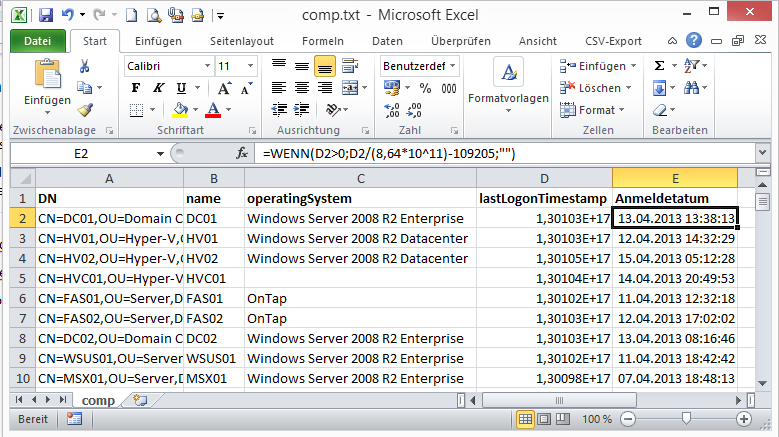
Task: Apply accounting currency number format
Action: tap(392, 88)
